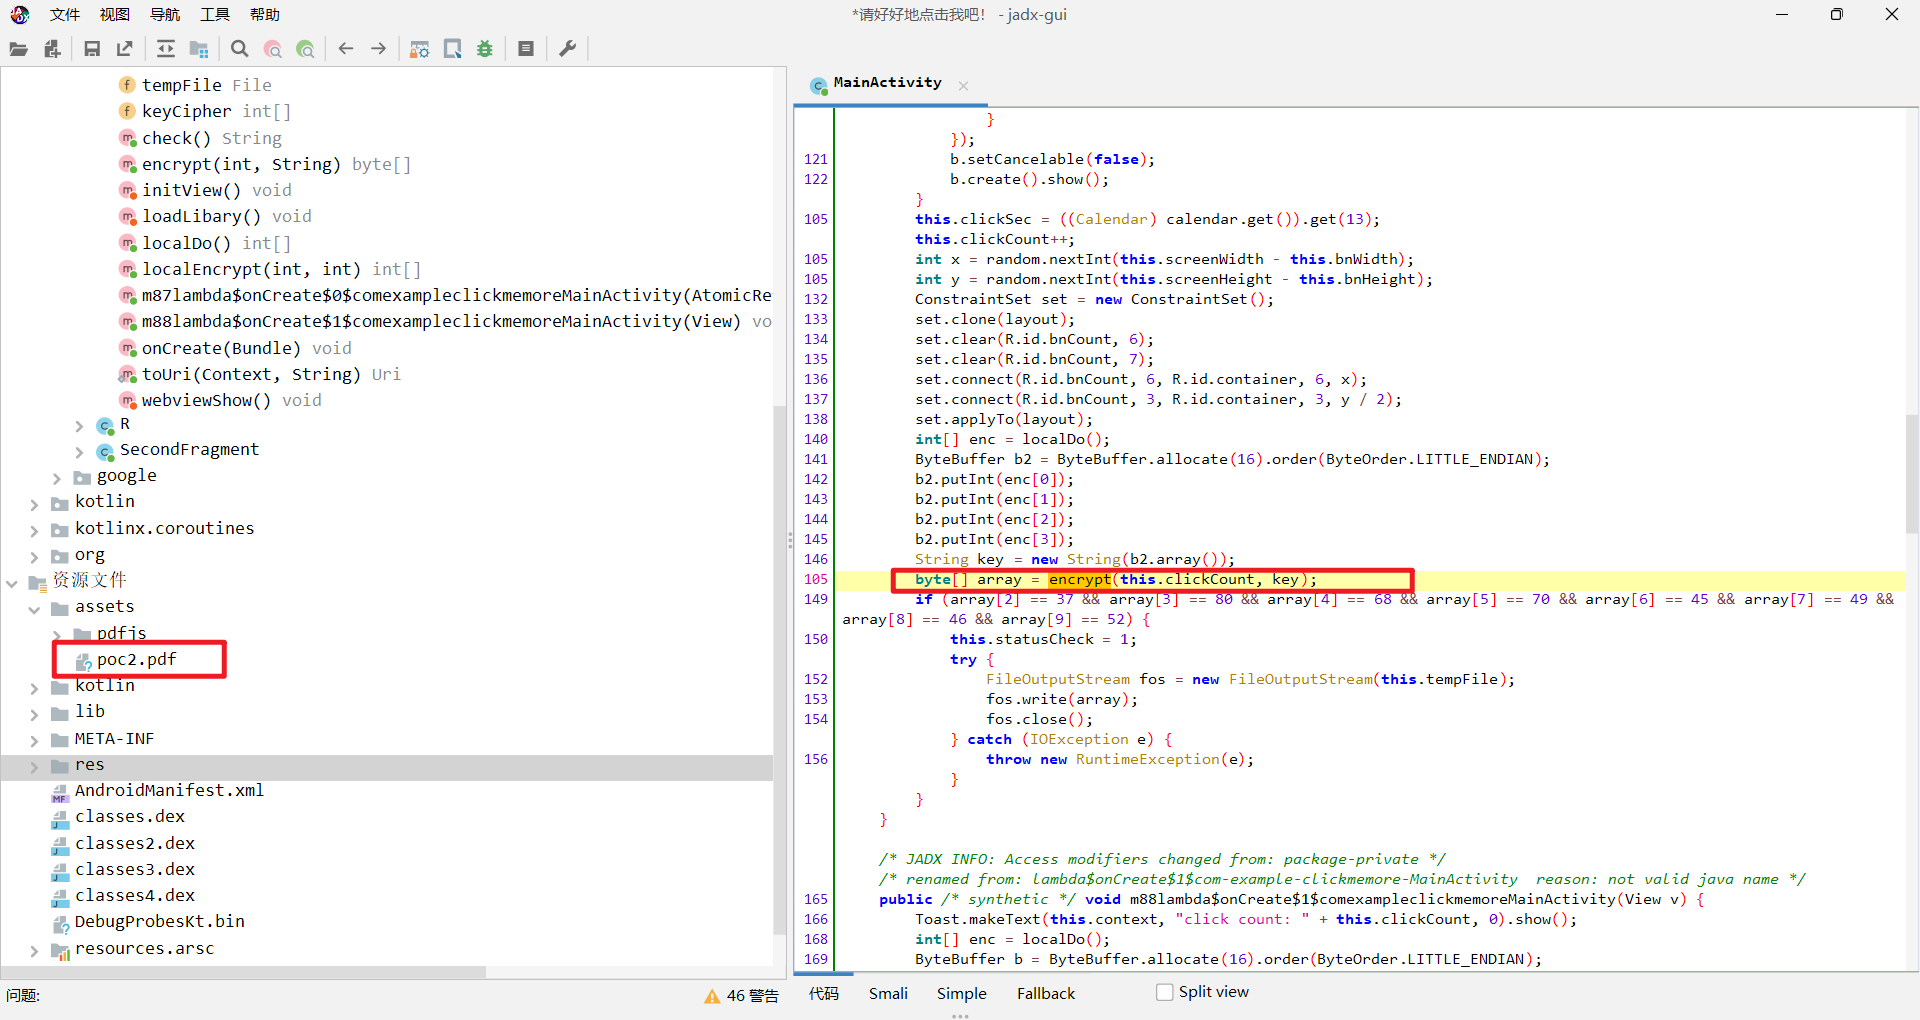Open text search with magnifier icon
Screen dimensions: 1920x1020
[239, 49]
